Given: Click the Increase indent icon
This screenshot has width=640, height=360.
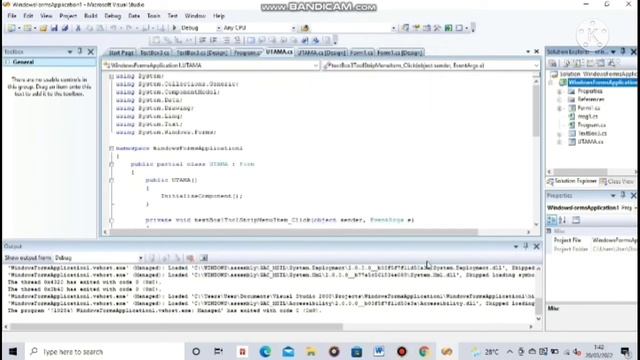Looking at the screenshot, I should tap(213, 40).
